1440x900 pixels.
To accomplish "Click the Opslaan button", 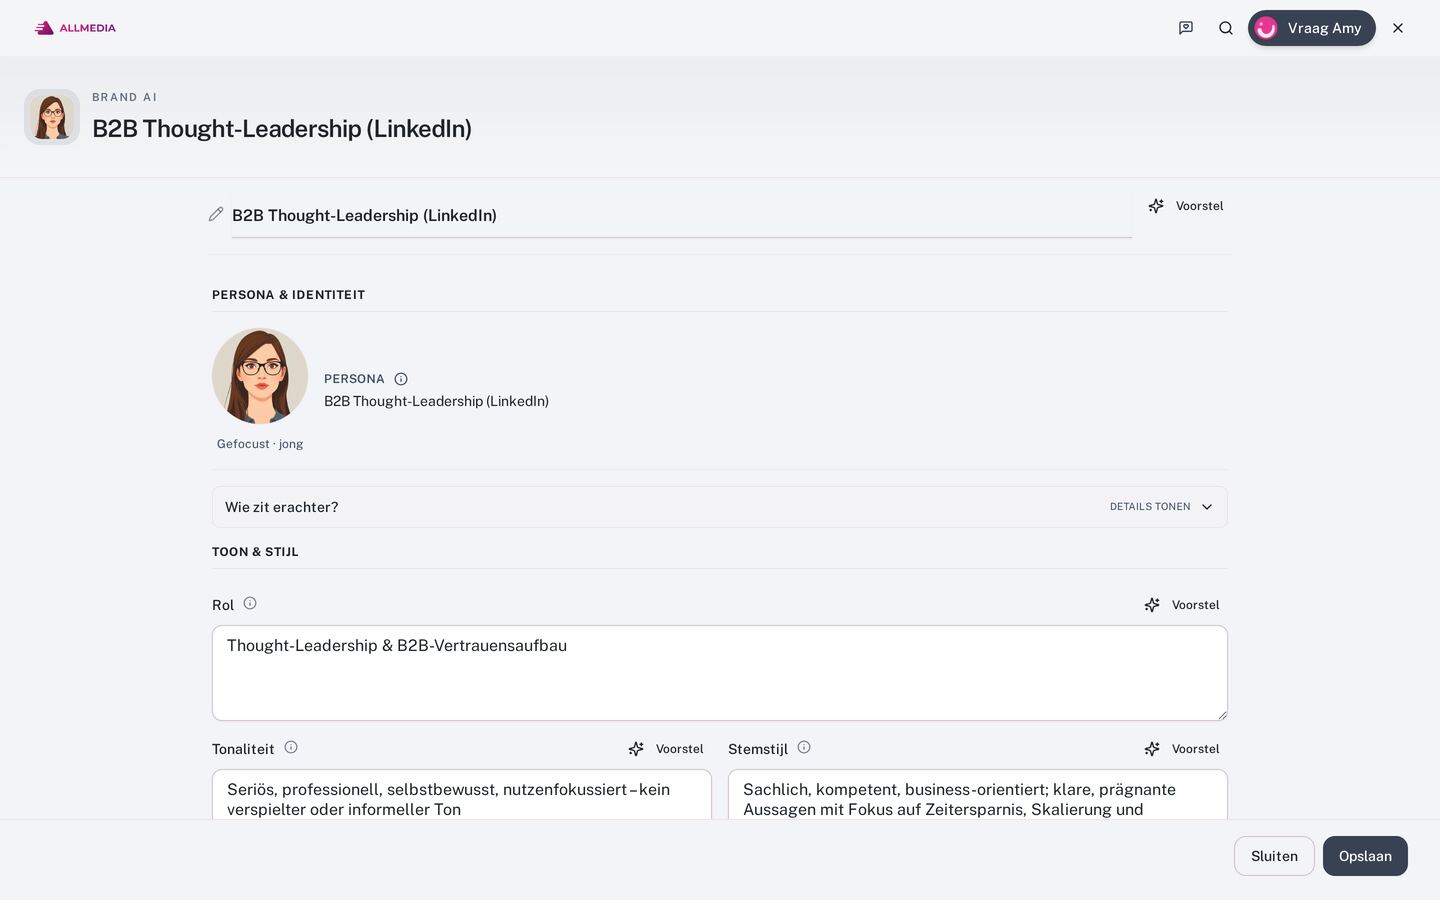I will coord(1365,856).
